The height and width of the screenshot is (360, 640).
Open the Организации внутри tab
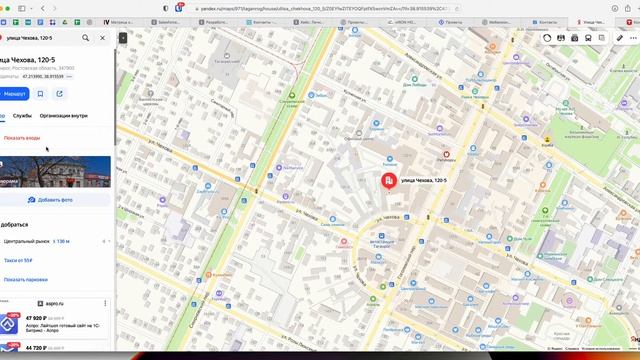click(64, 116)
